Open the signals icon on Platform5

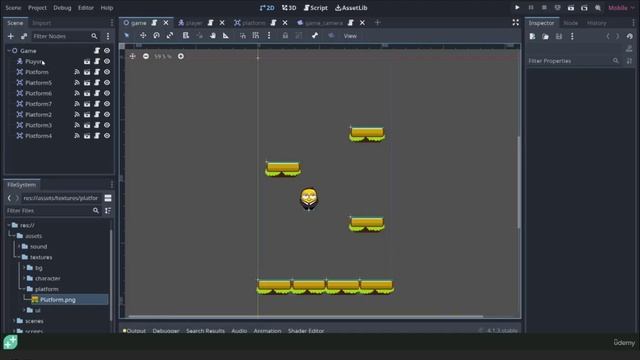click(77, 83)
